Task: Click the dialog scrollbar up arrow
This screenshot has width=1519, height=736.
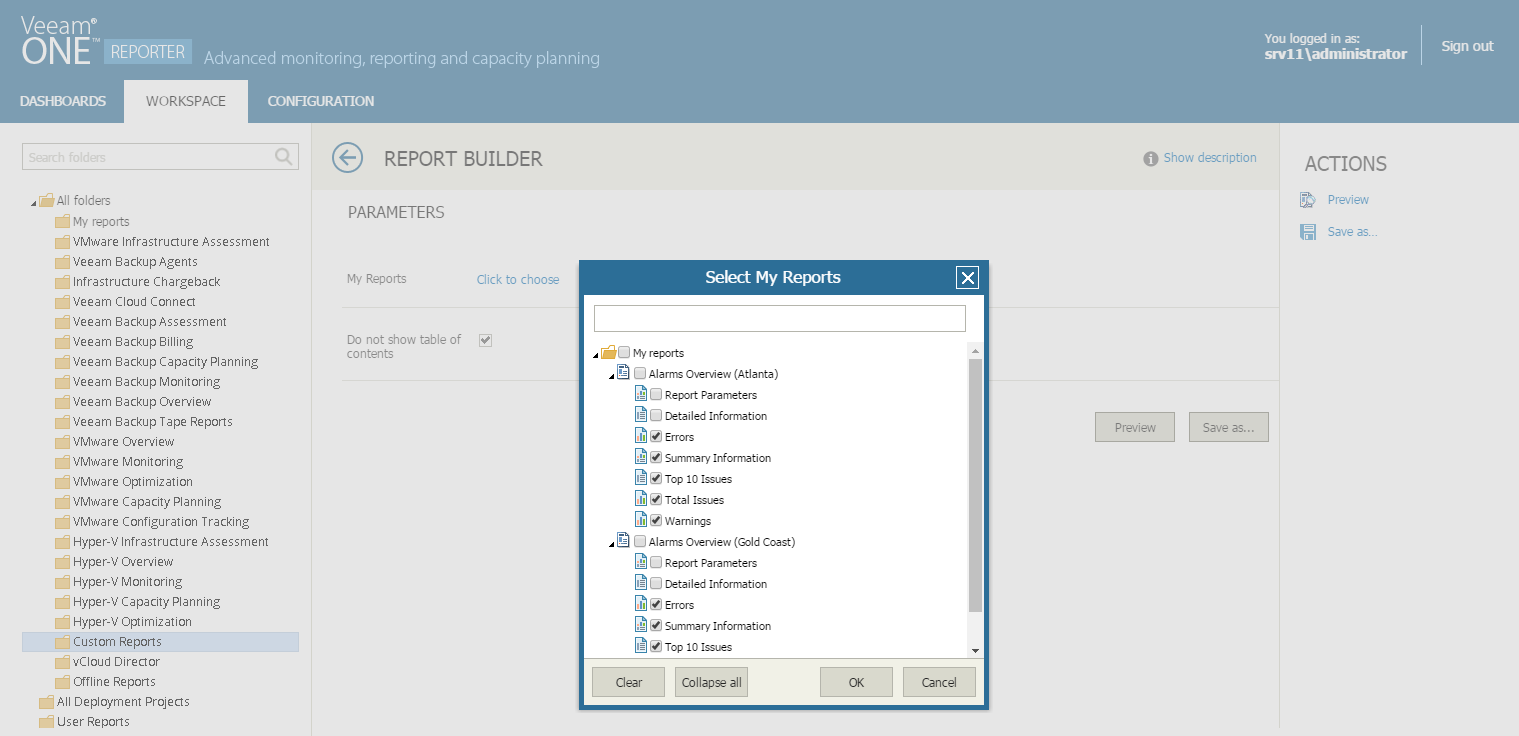Action: coord(976,350)
